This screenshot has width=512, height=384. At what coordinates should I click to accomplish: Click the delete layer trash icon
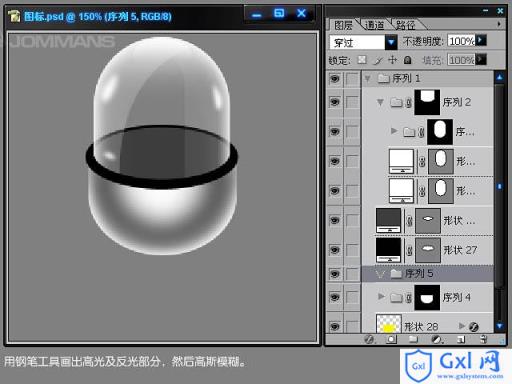(x=484, y=339)
